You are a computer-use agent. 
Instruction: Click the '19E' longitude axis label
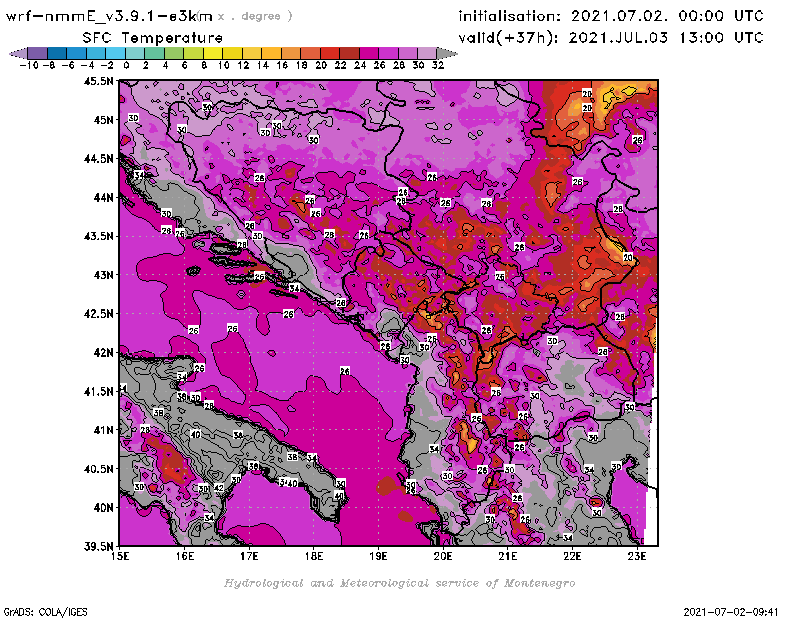pyautogui.click(x=379, y=556)
